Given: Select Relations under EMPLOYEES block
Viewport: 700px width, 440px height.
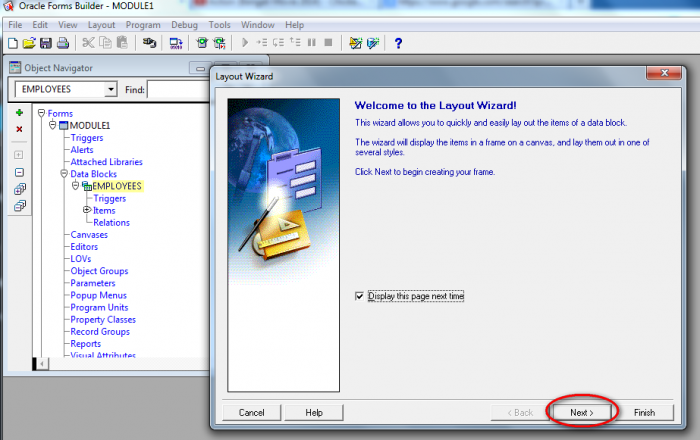Looking at the screenshot, I should (111, 223).
